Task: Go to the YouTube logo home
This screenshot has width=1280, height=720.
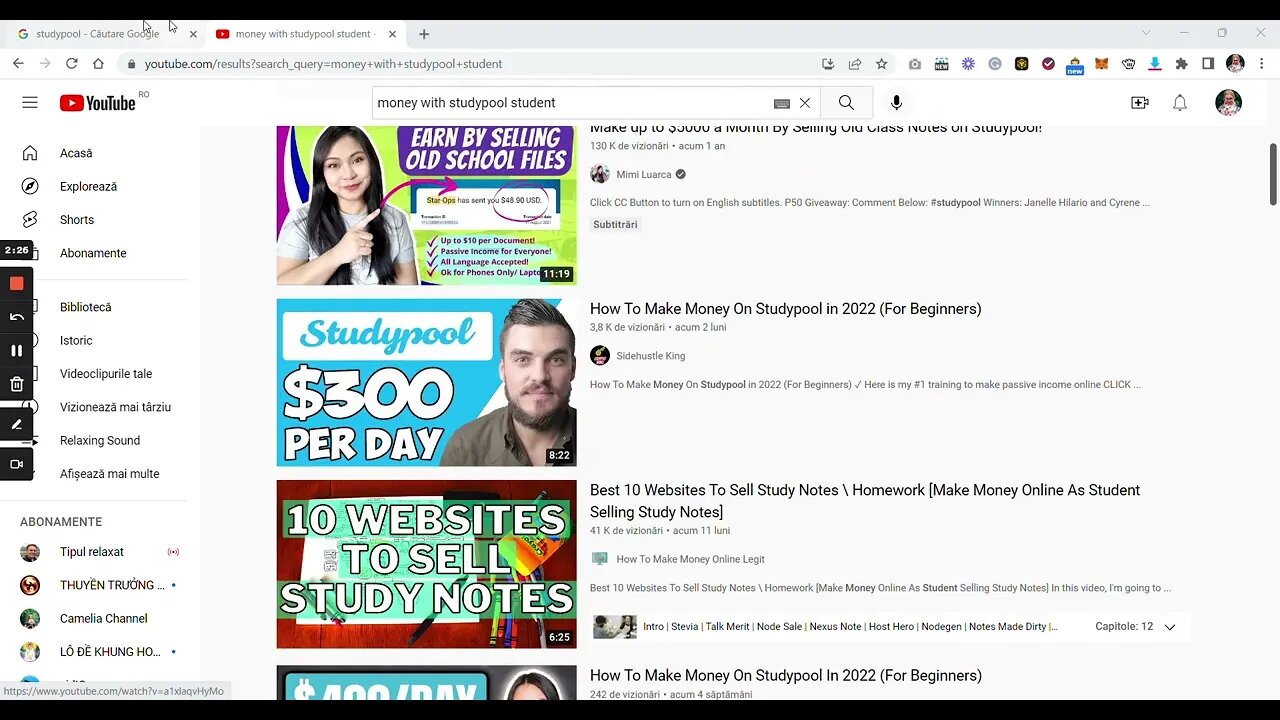Action: (98, 103)
